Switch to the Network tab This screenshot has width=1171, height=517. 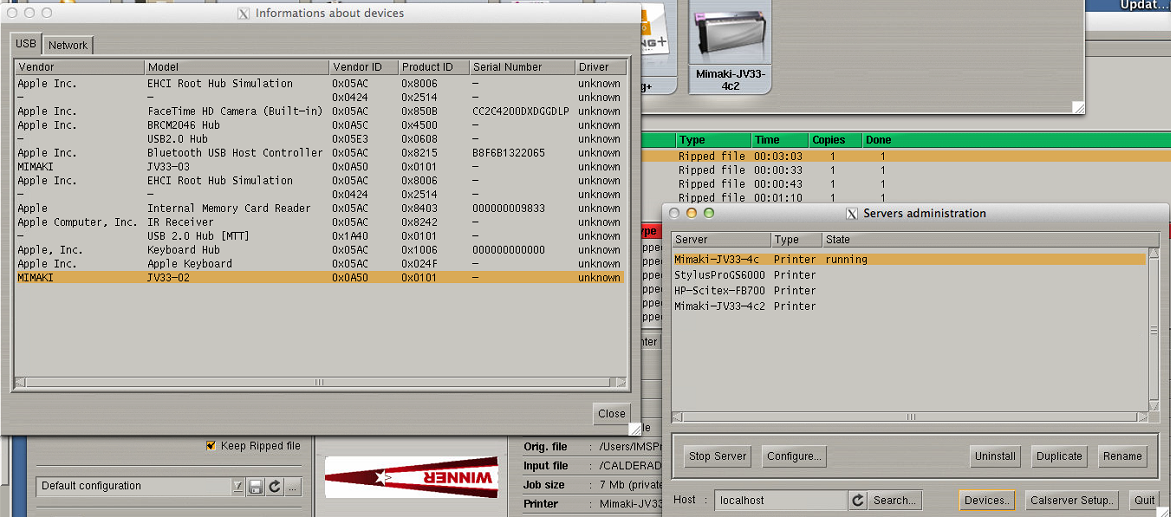(x=68, y=45)
